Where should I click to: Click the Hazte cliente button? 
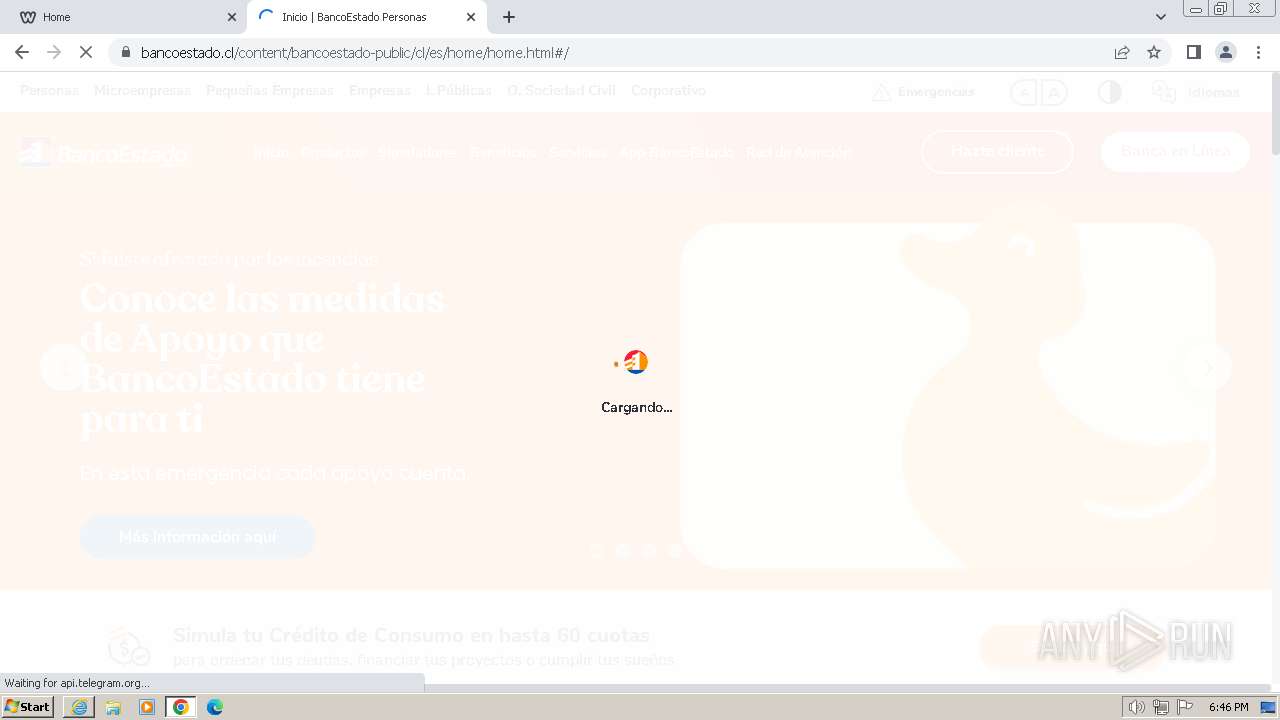pyautogui.click(x=997, y=151)
